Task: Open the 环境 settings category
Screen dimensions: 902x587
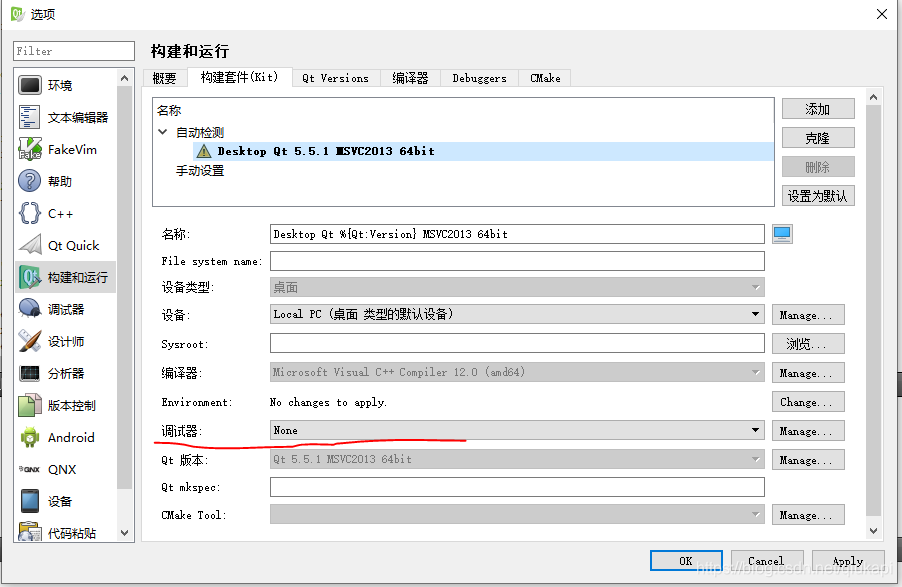Action: (66, 85)
